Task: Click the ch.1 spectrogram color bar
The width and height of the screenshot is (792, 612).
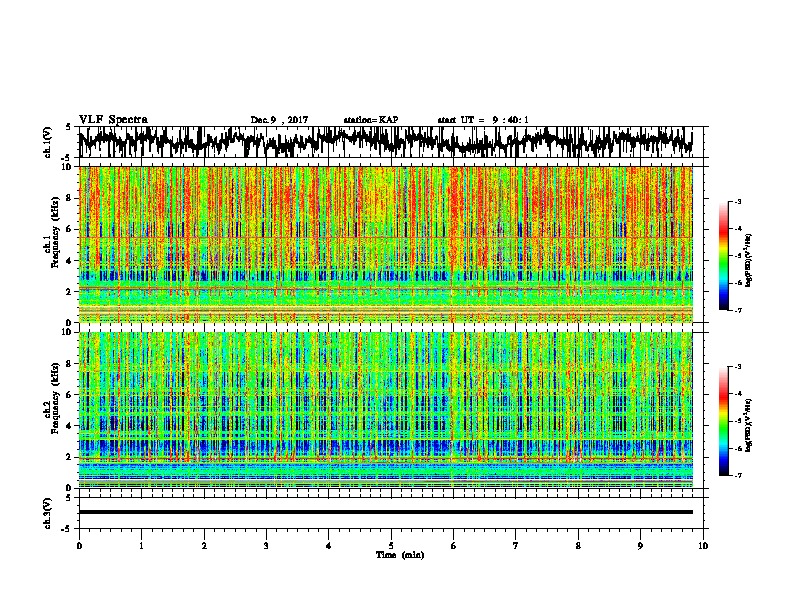Action: click(x=723, y=256)
